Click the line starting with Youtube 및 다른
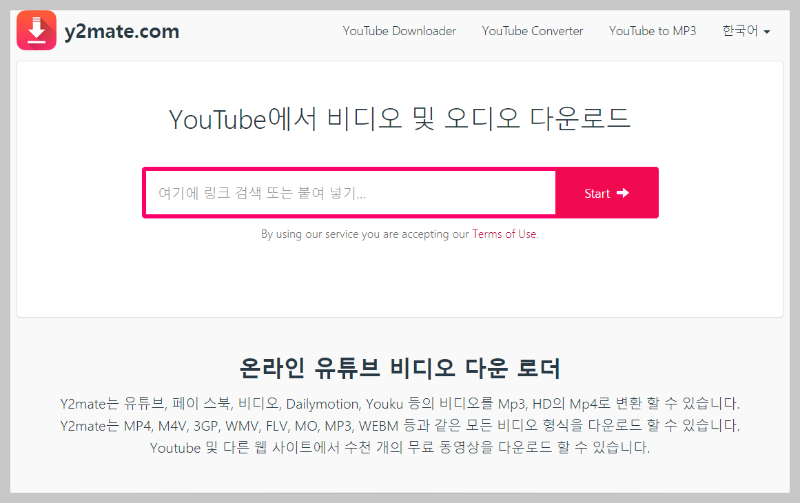The image size is (800, 503). coord(400,447)
